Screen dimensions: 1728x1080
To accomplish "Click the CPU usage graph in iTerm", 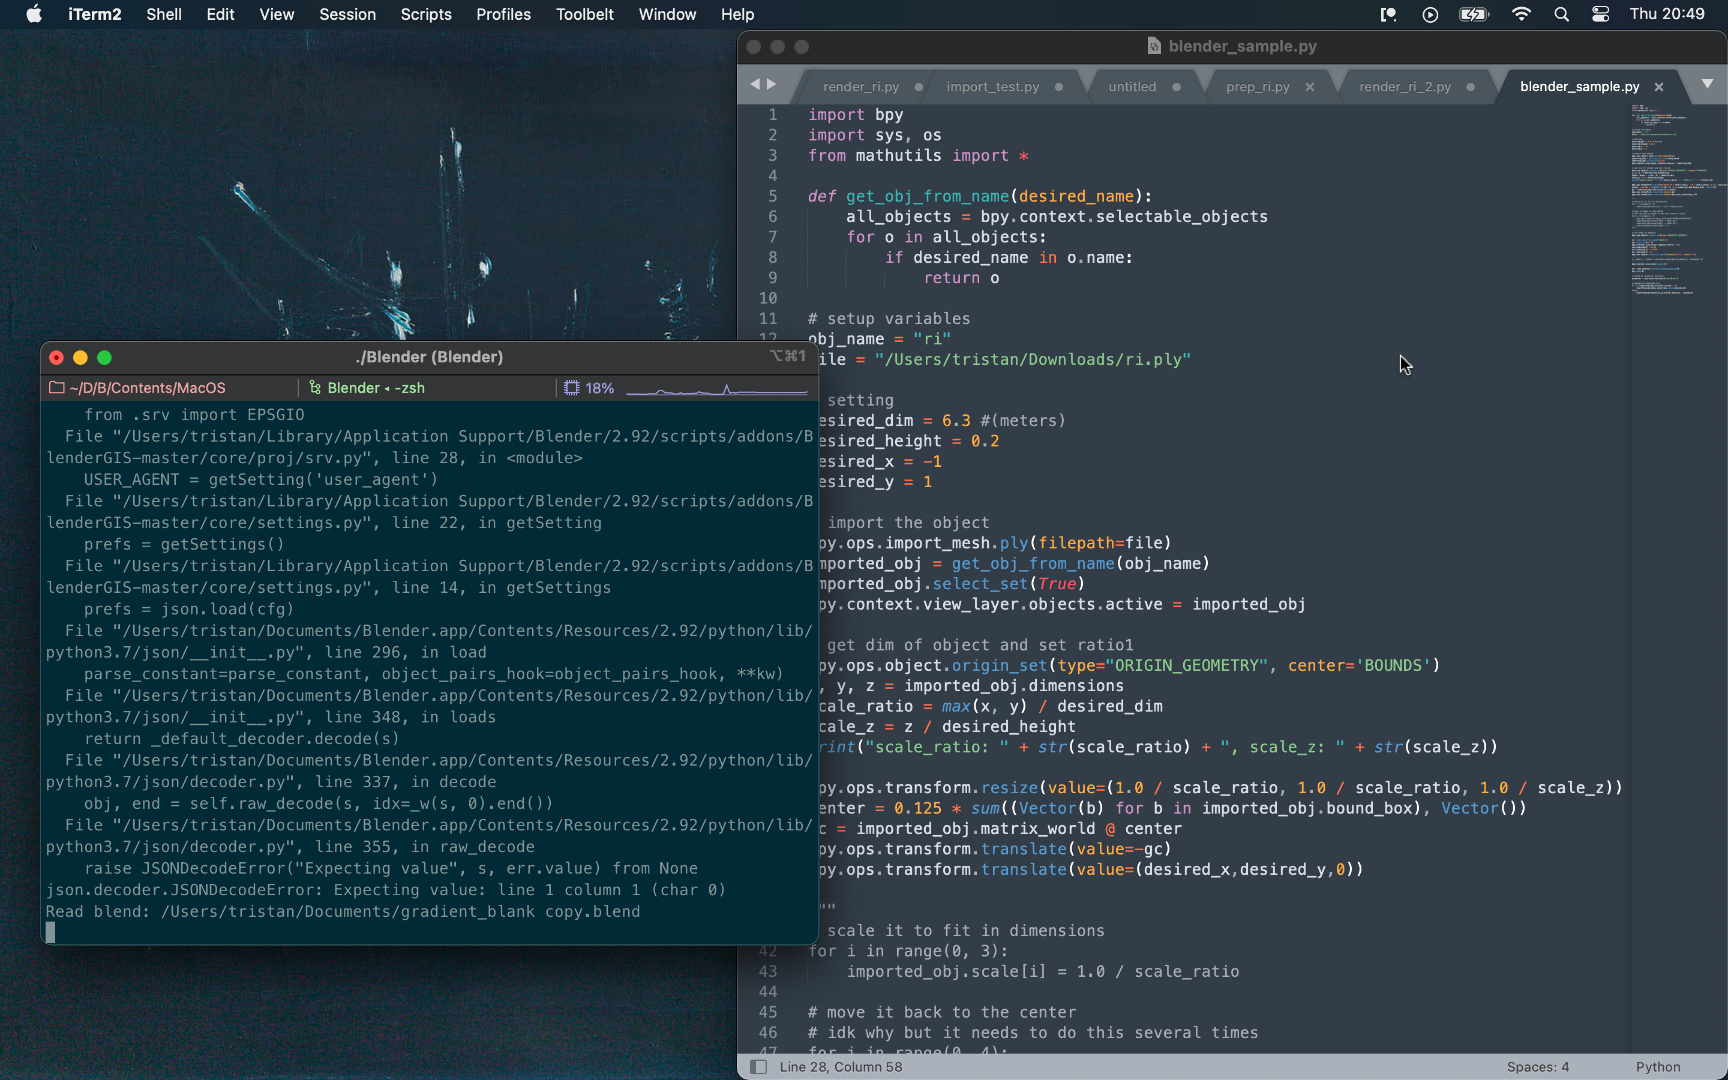I will (x=716, y=389).
